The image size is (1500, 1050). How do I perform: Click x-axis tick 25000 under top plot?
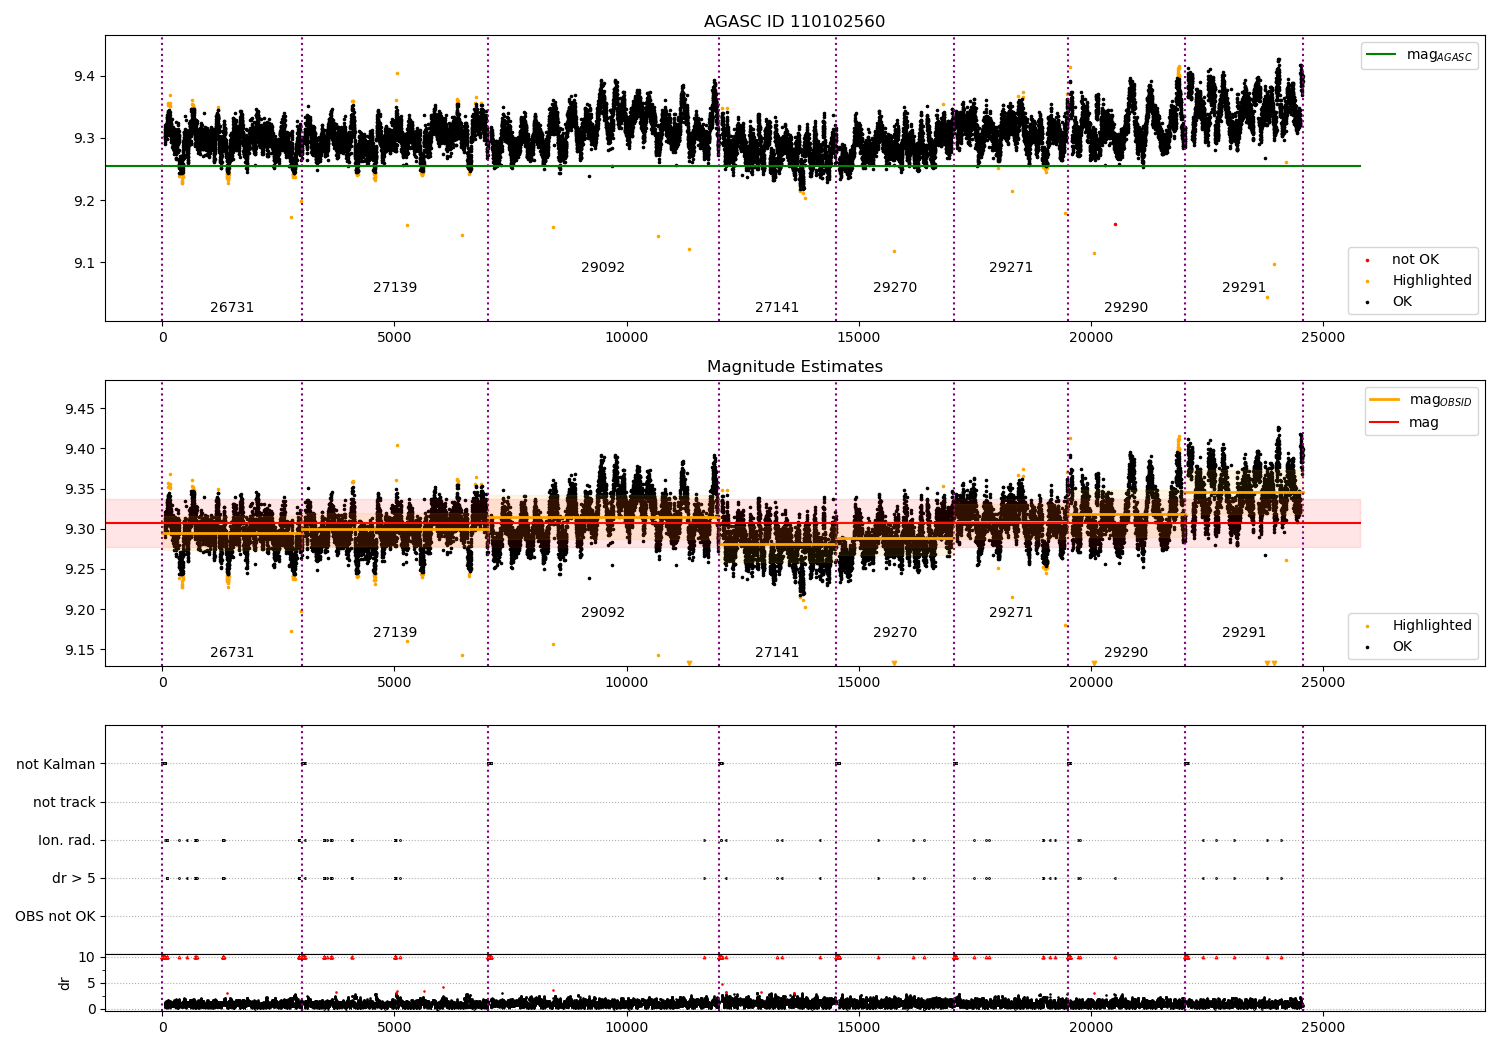(x=1323, y=338)
